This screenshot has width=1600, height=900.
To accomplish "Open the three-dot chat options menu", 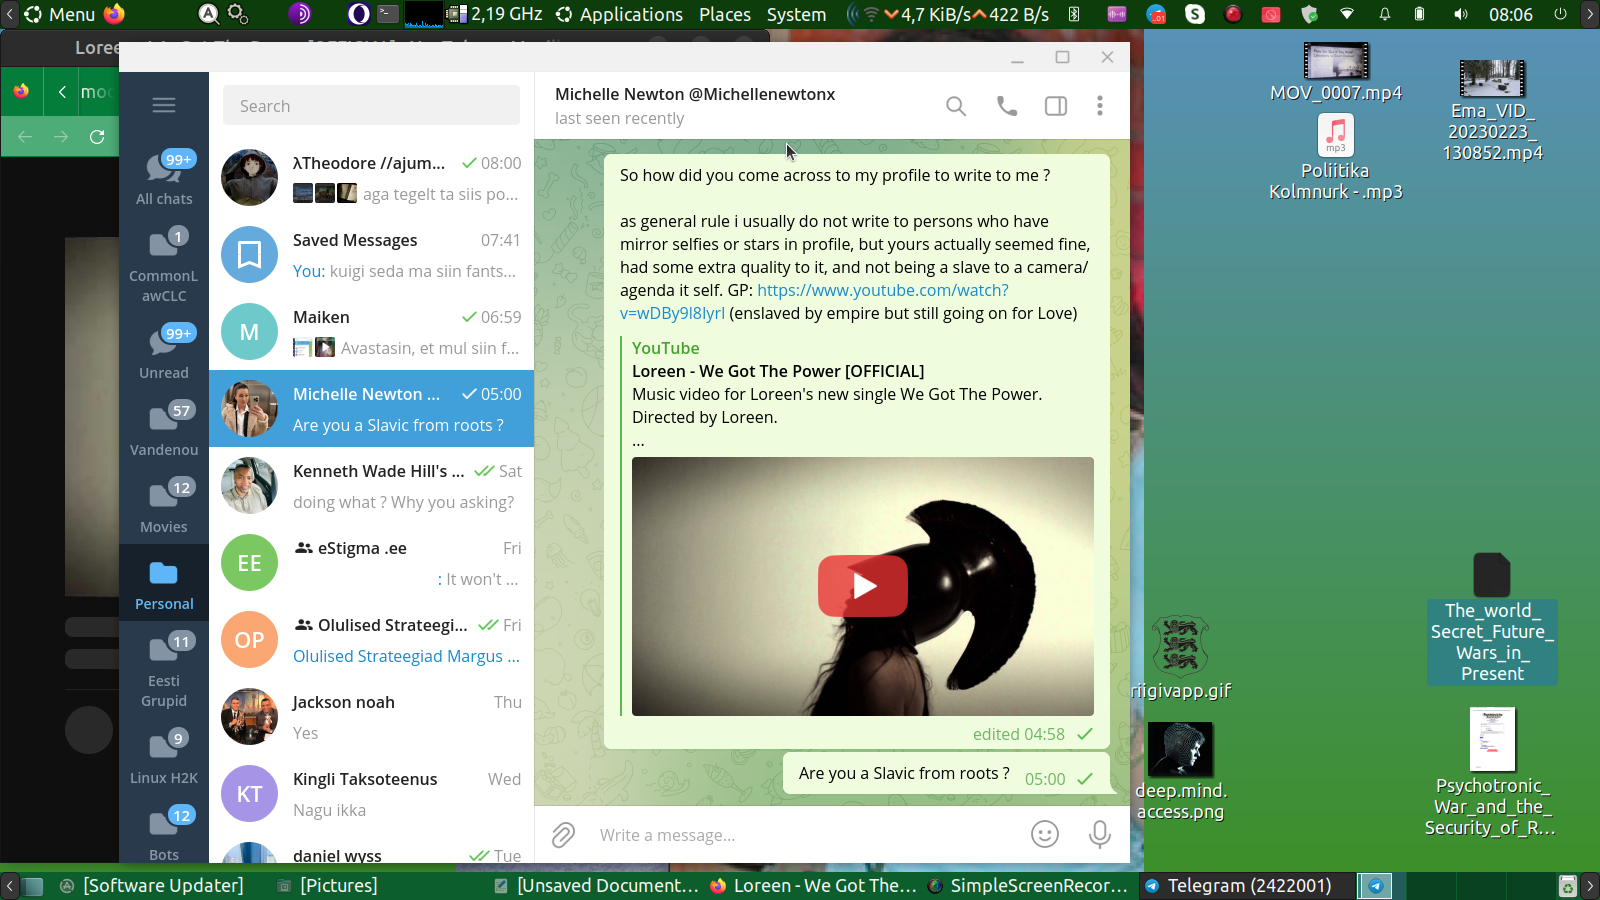I will coord(1100,106).
